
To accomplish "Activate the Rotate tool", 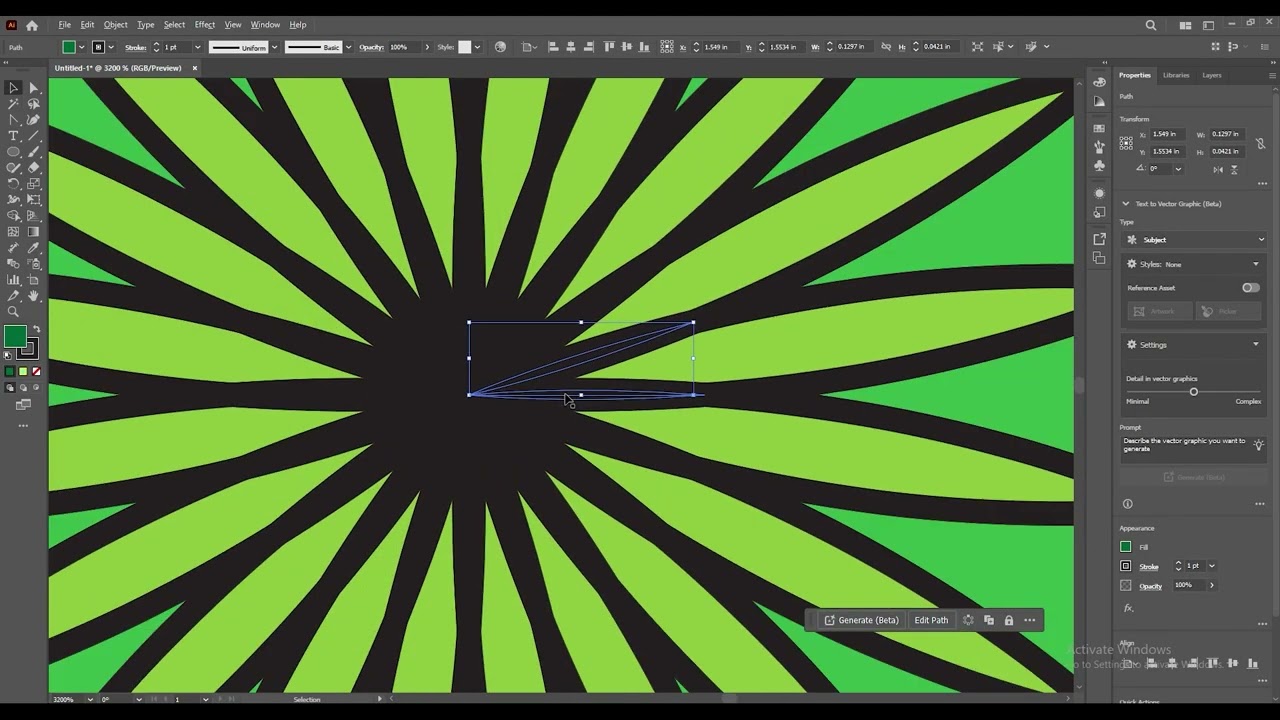I will coord(13,184).
